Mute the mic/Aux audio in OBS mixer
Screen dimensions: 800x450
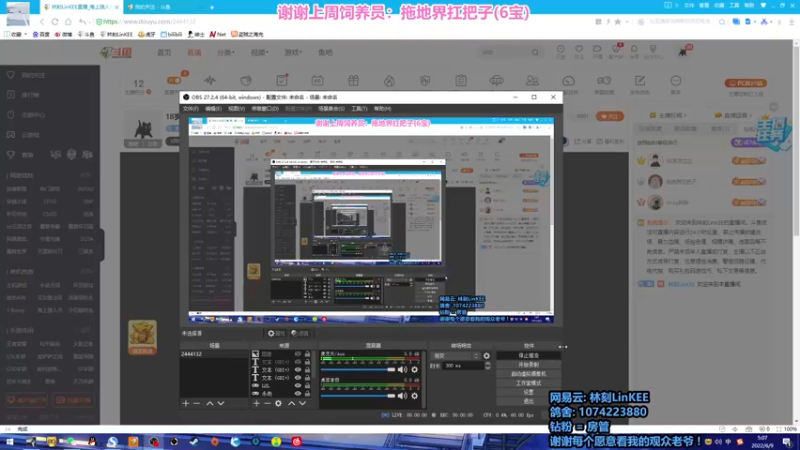(403, 369)
